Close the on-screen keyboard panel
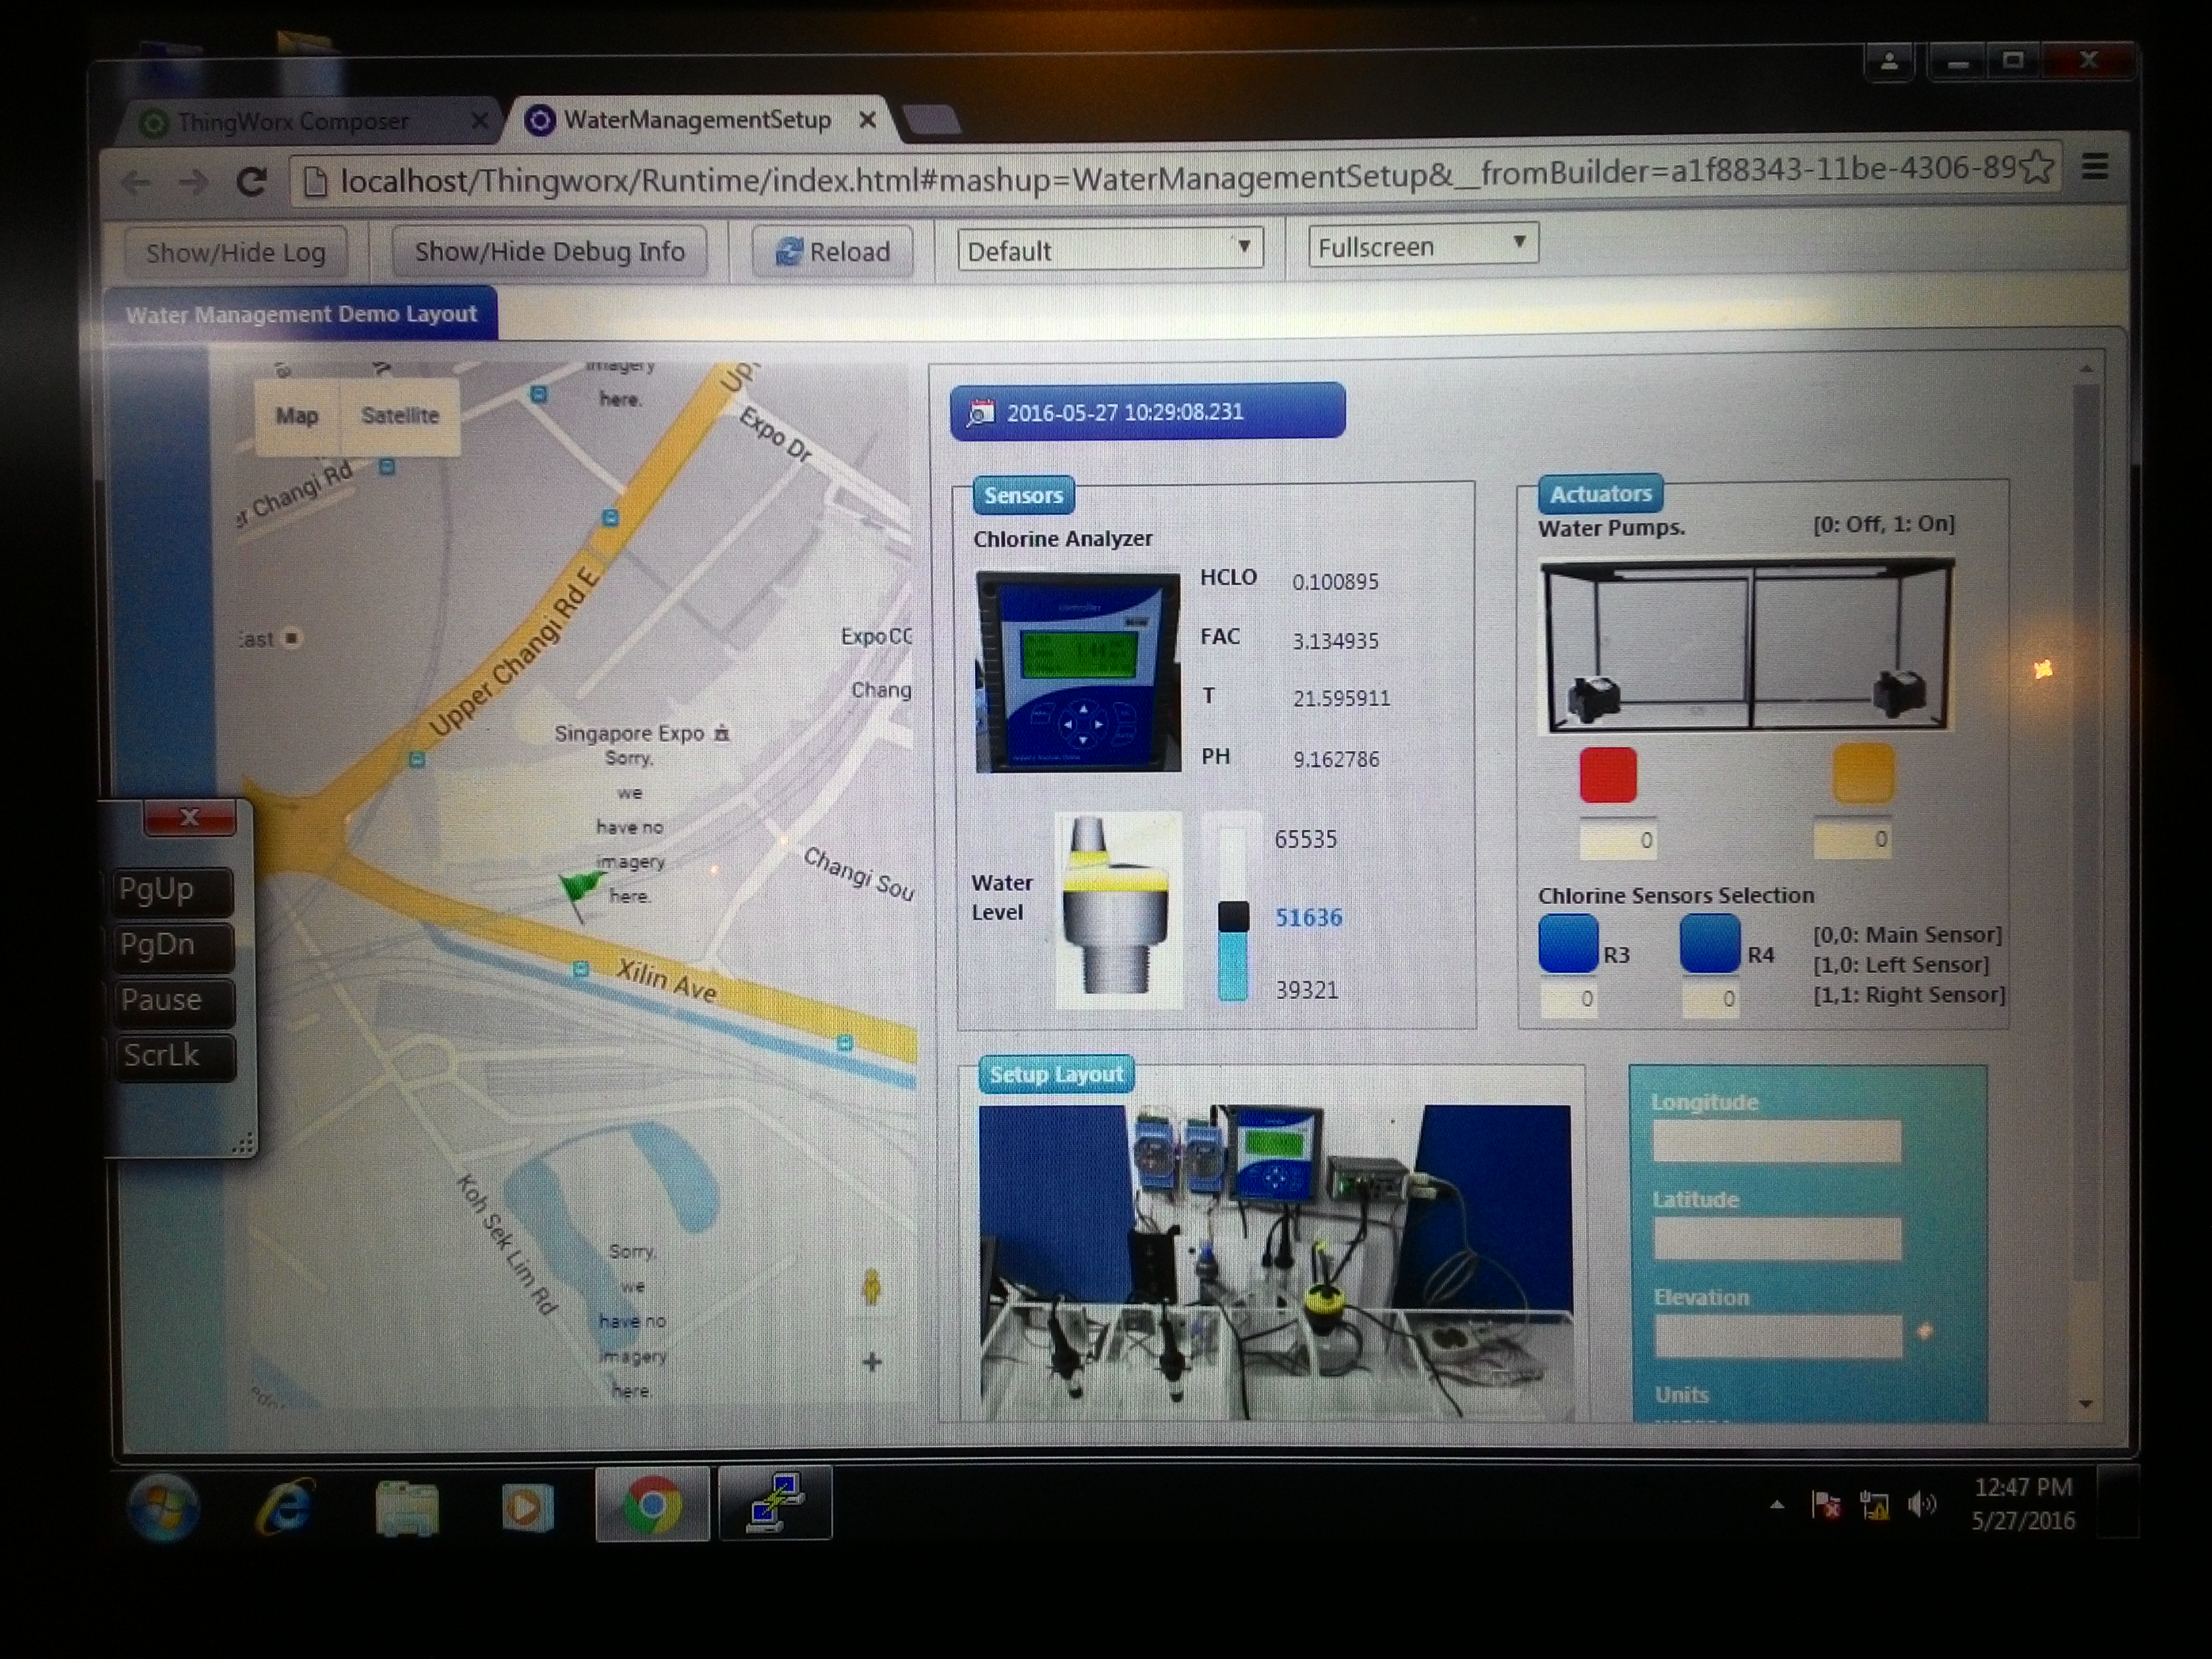Screen dimensions: 2212x1659 point(190,817)
